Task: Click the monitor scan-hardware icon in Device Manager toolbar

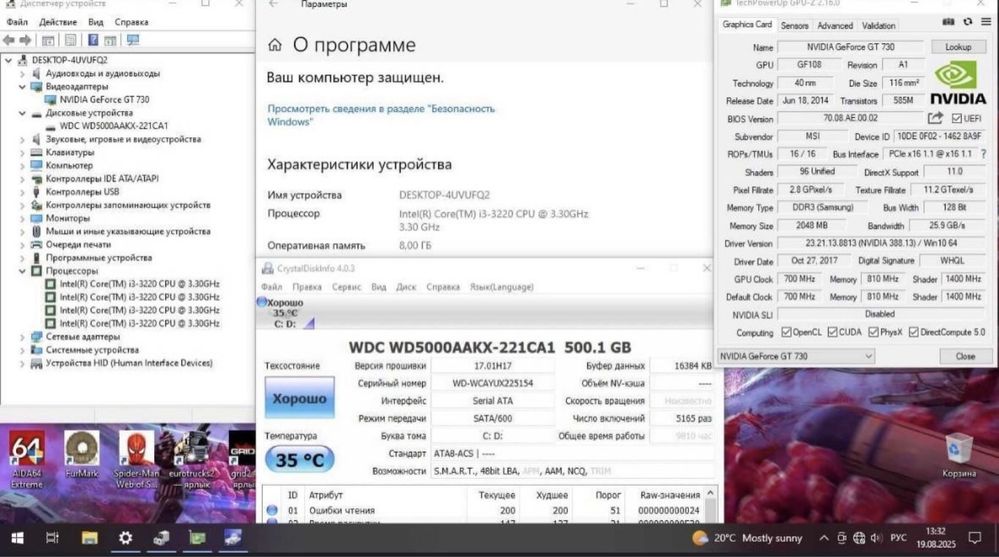Action: coord(133,40)
